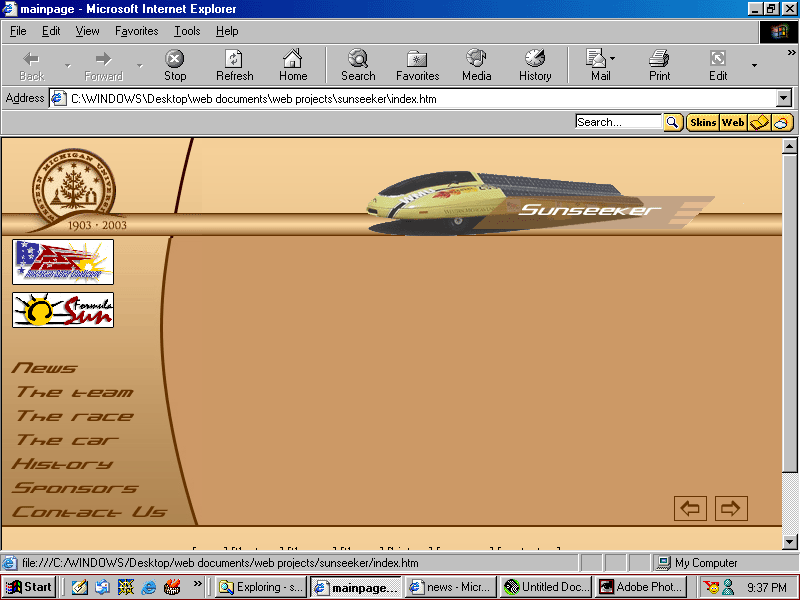This screenshot has height=600, width=800.
Task: Click the Sunseeker solar car banner
Action: pos(540,203)
